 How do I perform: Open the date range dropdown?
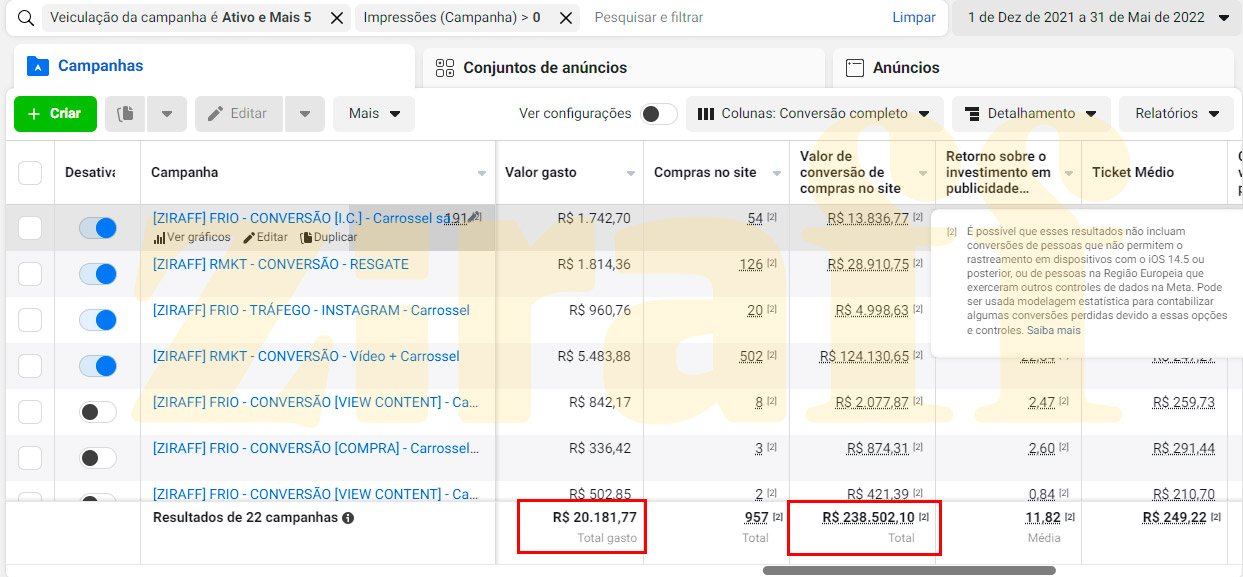click(x=1098, y=18)
